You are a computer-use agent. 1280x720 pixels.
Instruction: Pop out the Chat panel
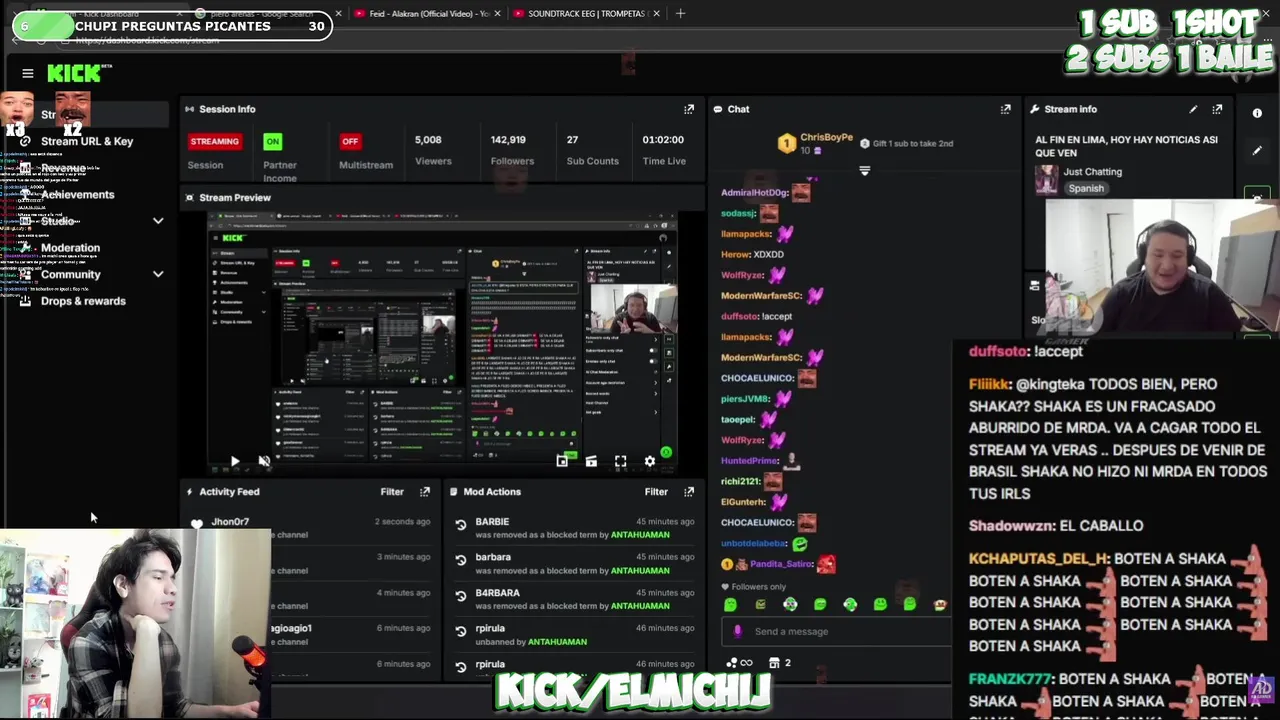(x=1005, y=109)
